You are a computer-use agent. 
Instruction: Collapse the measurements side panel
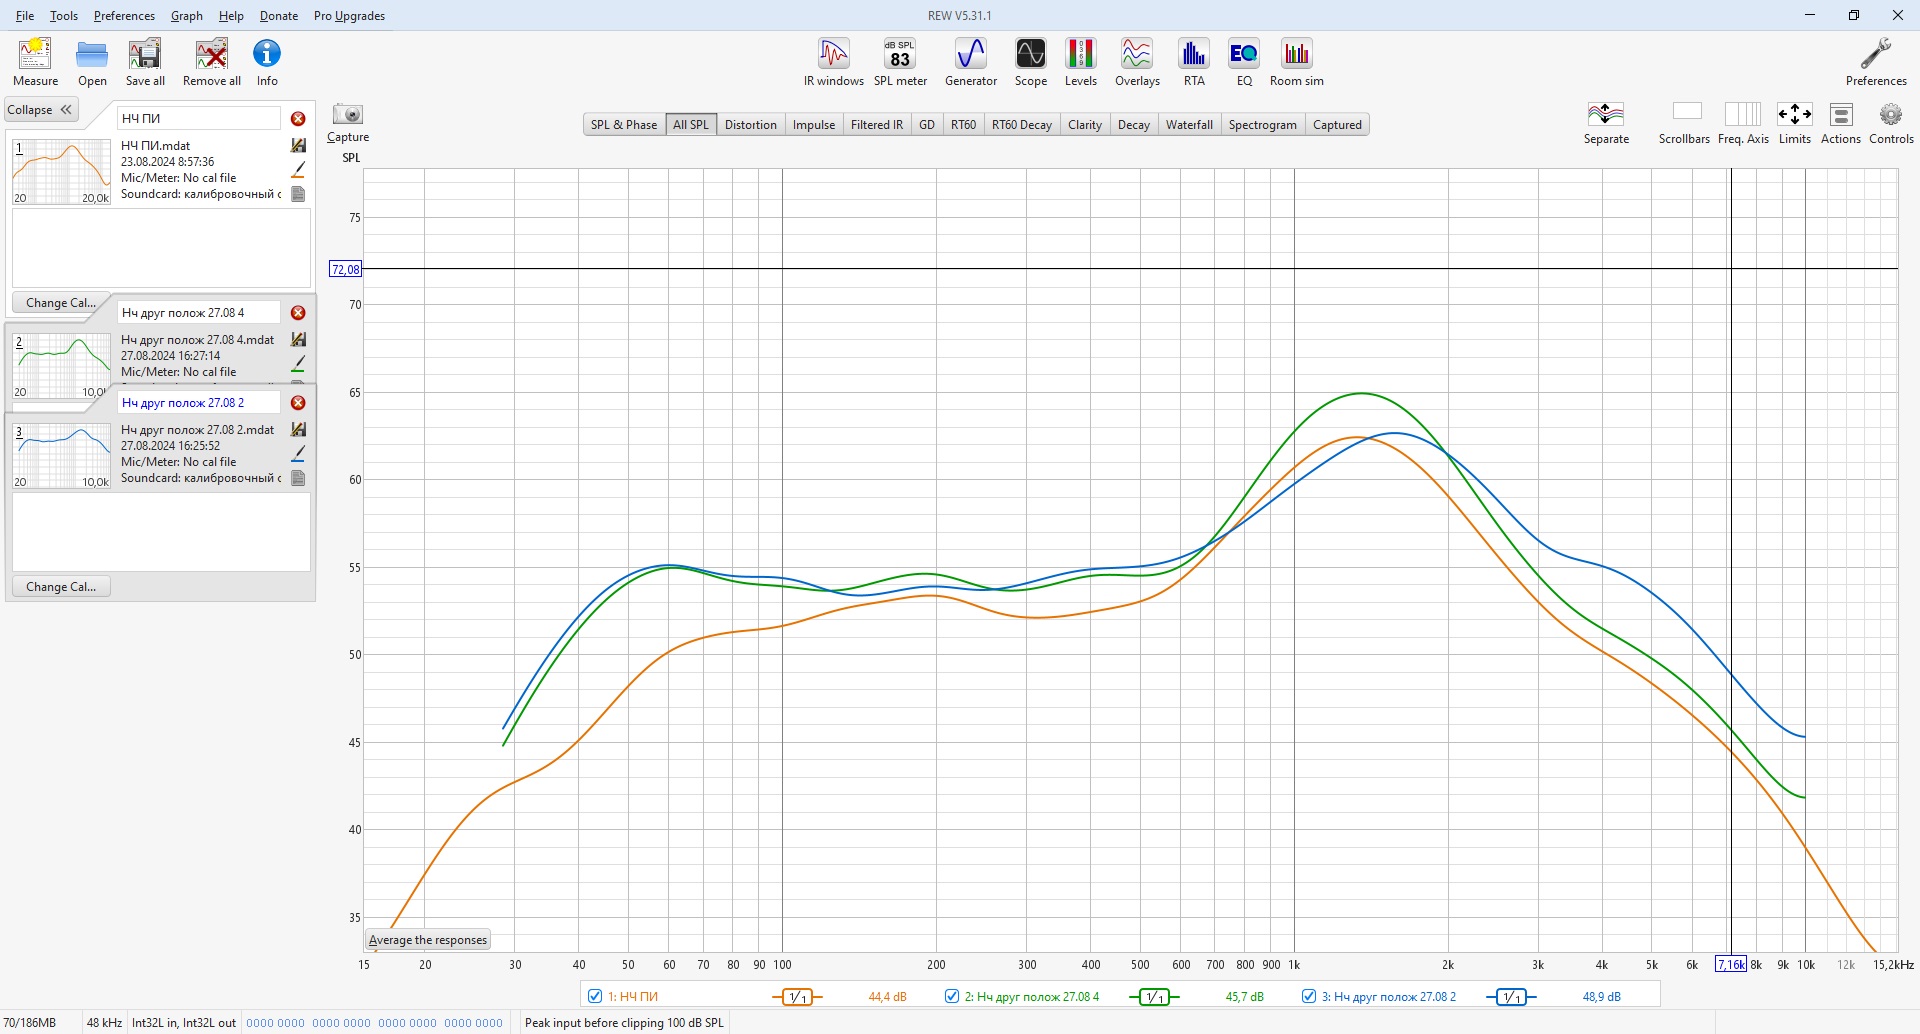tap(40, 110)
